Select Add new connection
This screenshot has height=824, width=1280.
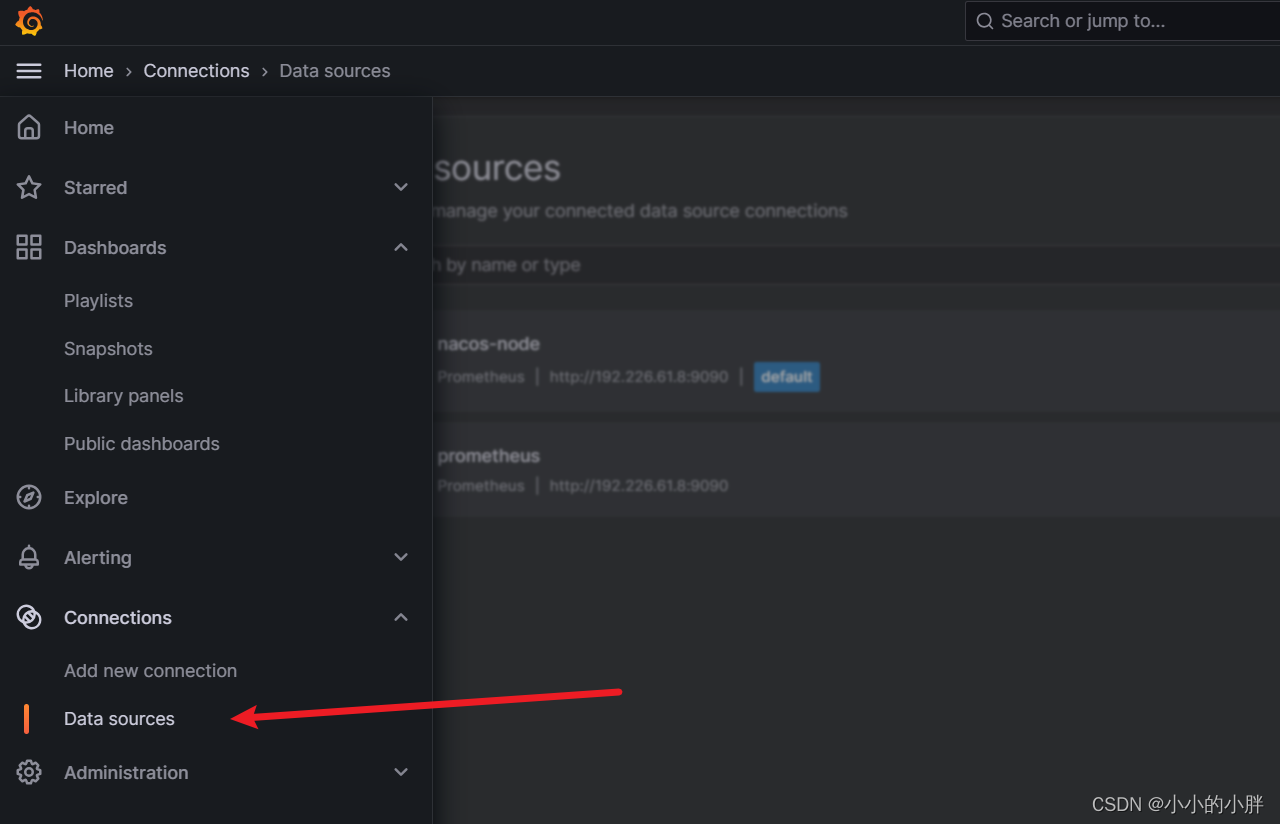[x=151, y=671]
